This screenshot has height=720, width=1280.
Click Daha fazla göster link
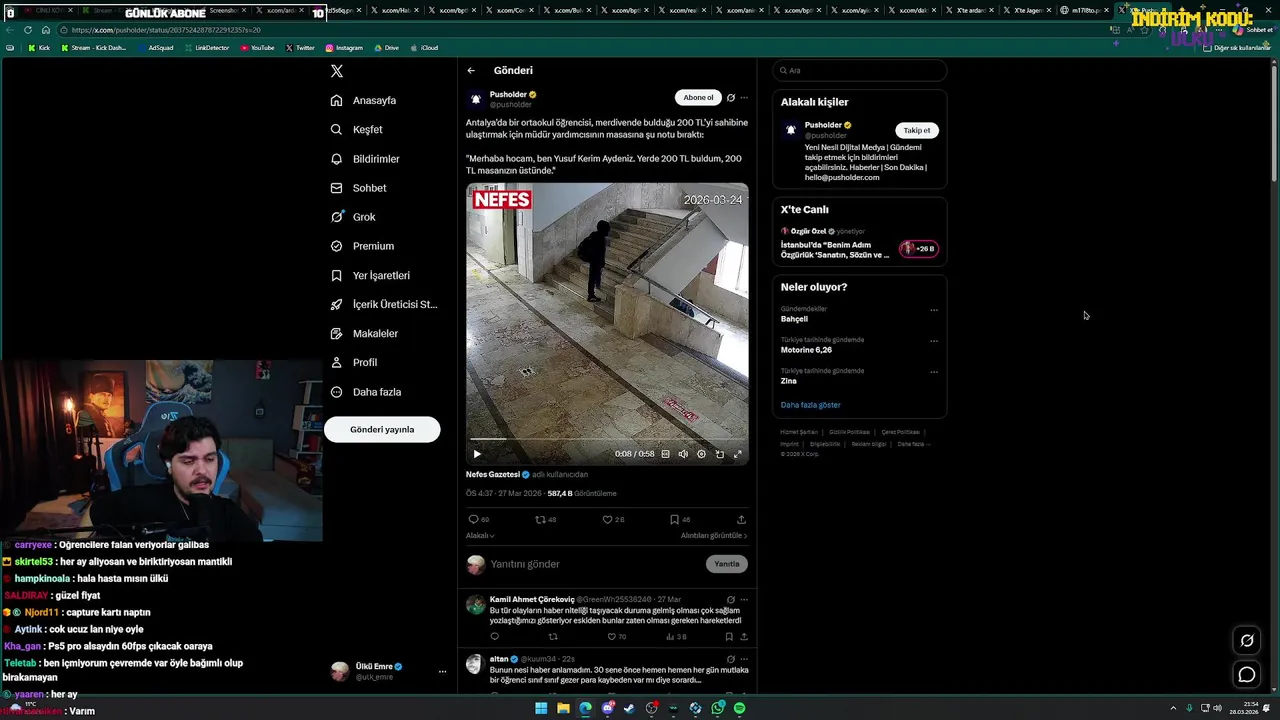click(x=810, y=405)
